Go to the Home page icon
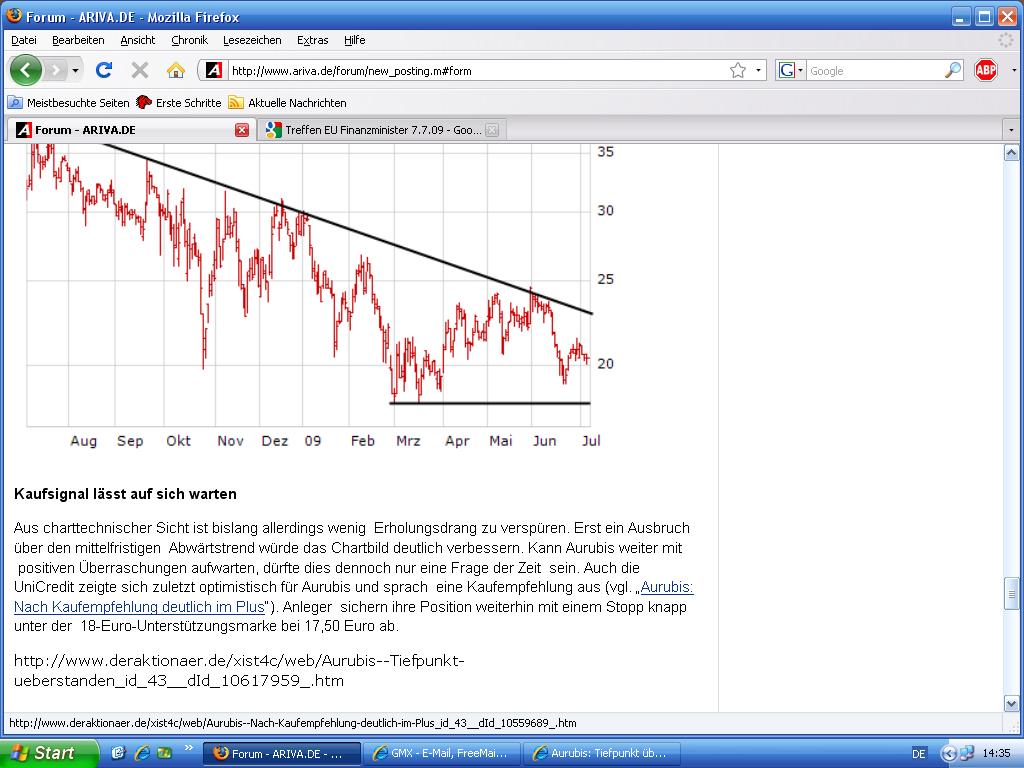The image size is (1024, 768). click(176, 70)
